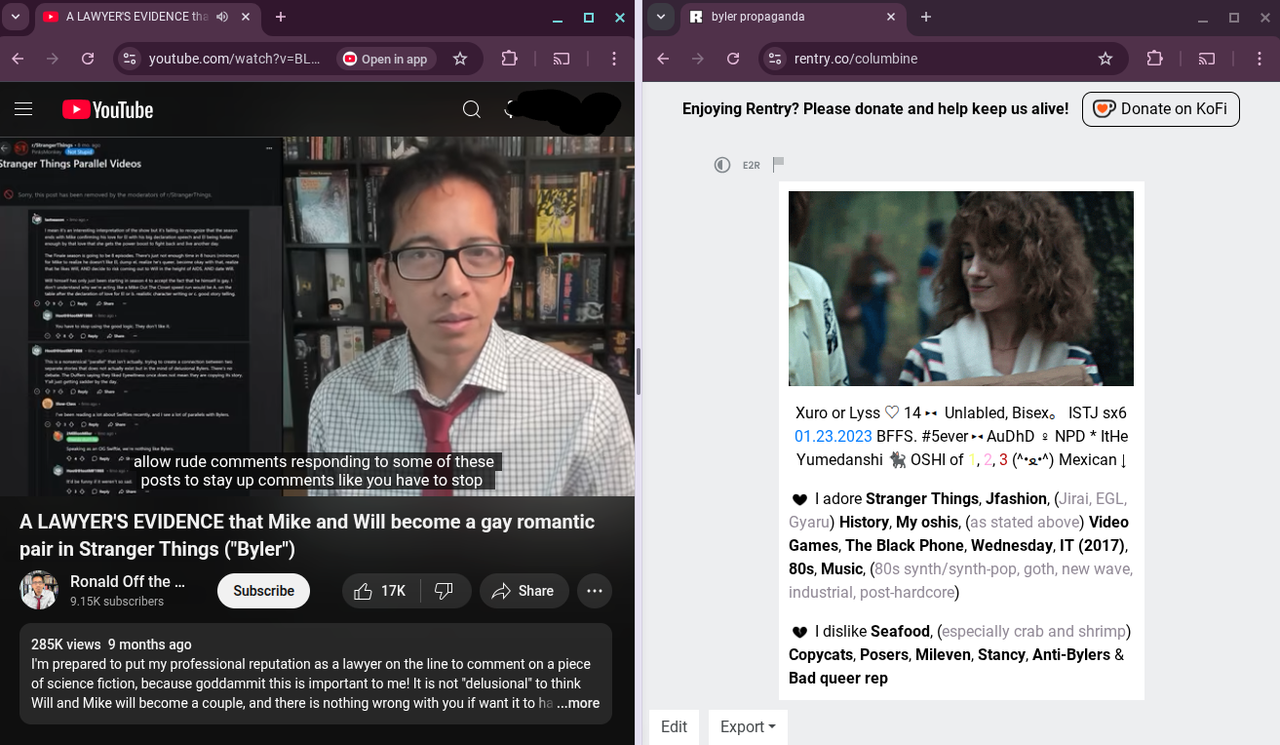Open YouTube hamburger guide menu
This screenshot has width=1280, height=745.
pos(24,109)
